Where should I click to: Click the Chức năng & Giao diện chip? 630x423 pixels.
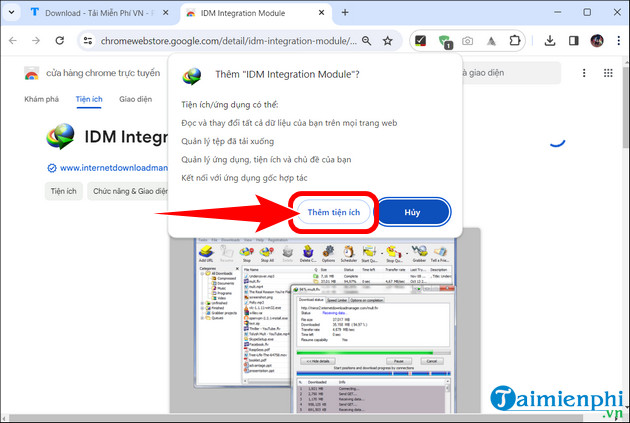128,191
